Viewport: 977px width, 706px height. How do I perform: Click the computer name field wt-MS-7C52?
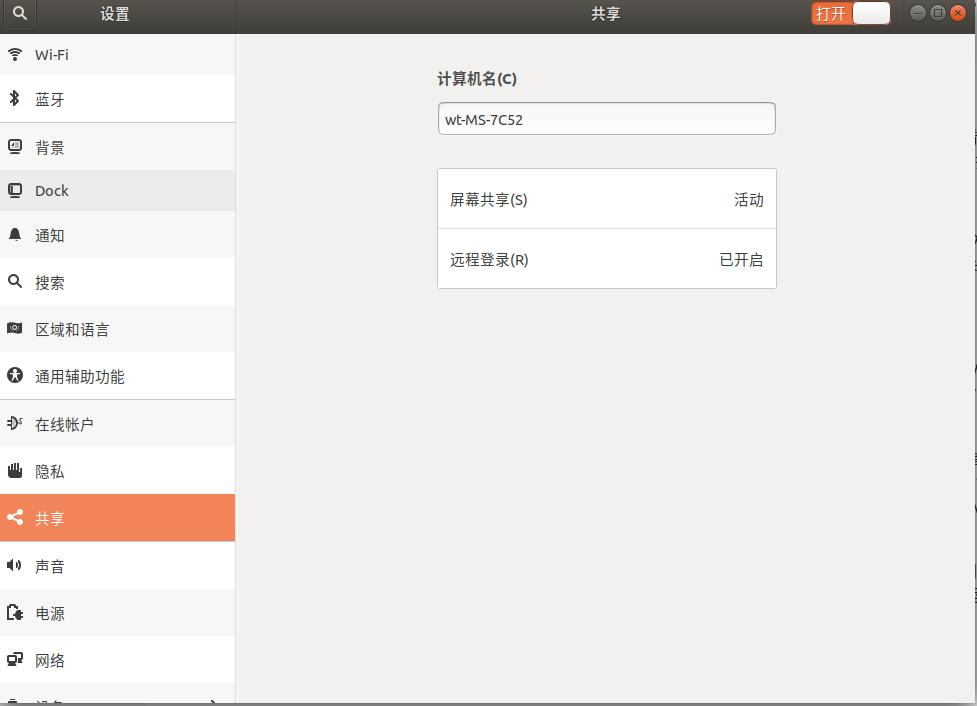(607, 118)
